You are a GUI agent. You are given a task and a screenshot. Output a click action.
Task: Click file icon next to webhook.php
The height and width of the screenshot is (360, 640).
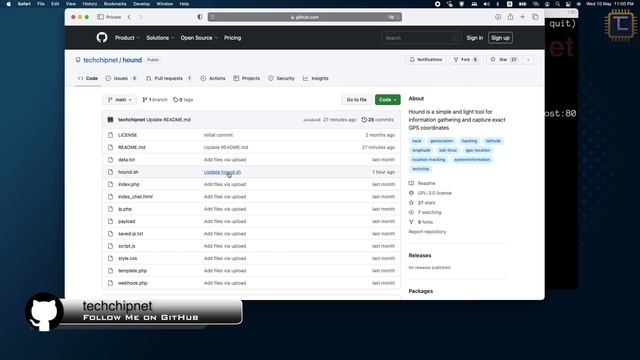click(x=110, y=283)
